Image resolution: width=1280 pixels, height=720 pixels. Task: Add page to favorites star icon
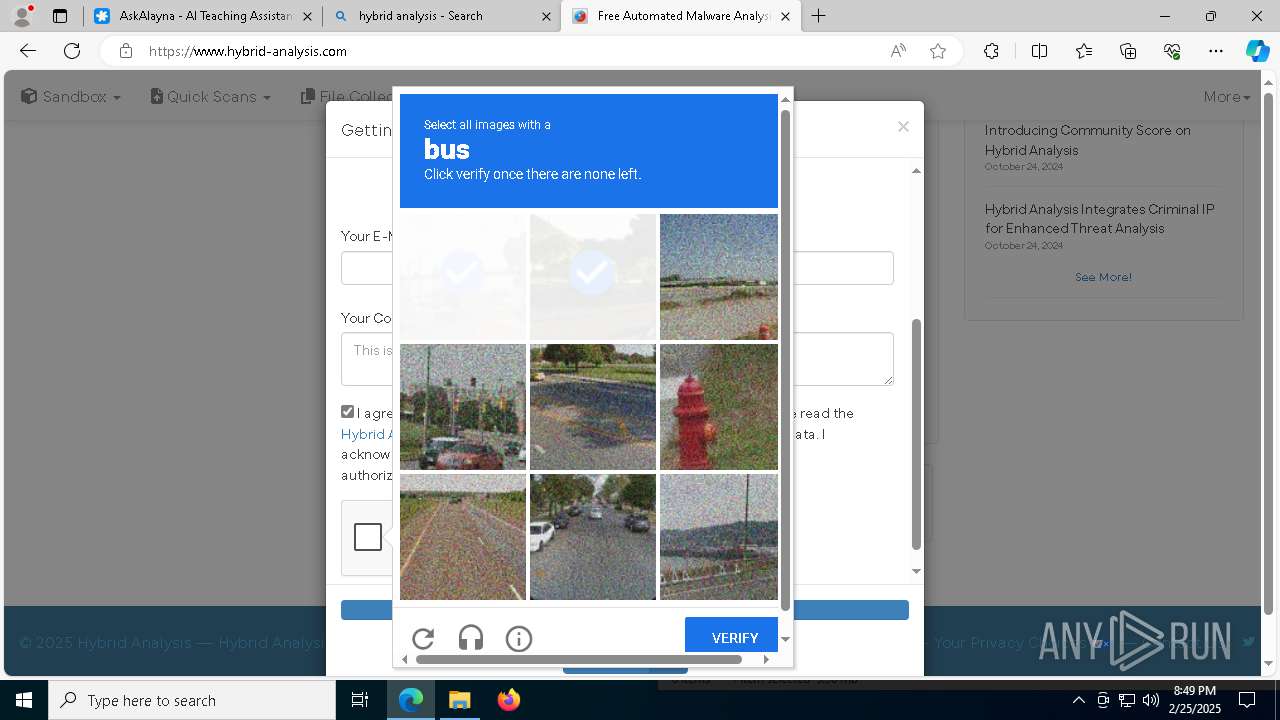pos(938,51)
